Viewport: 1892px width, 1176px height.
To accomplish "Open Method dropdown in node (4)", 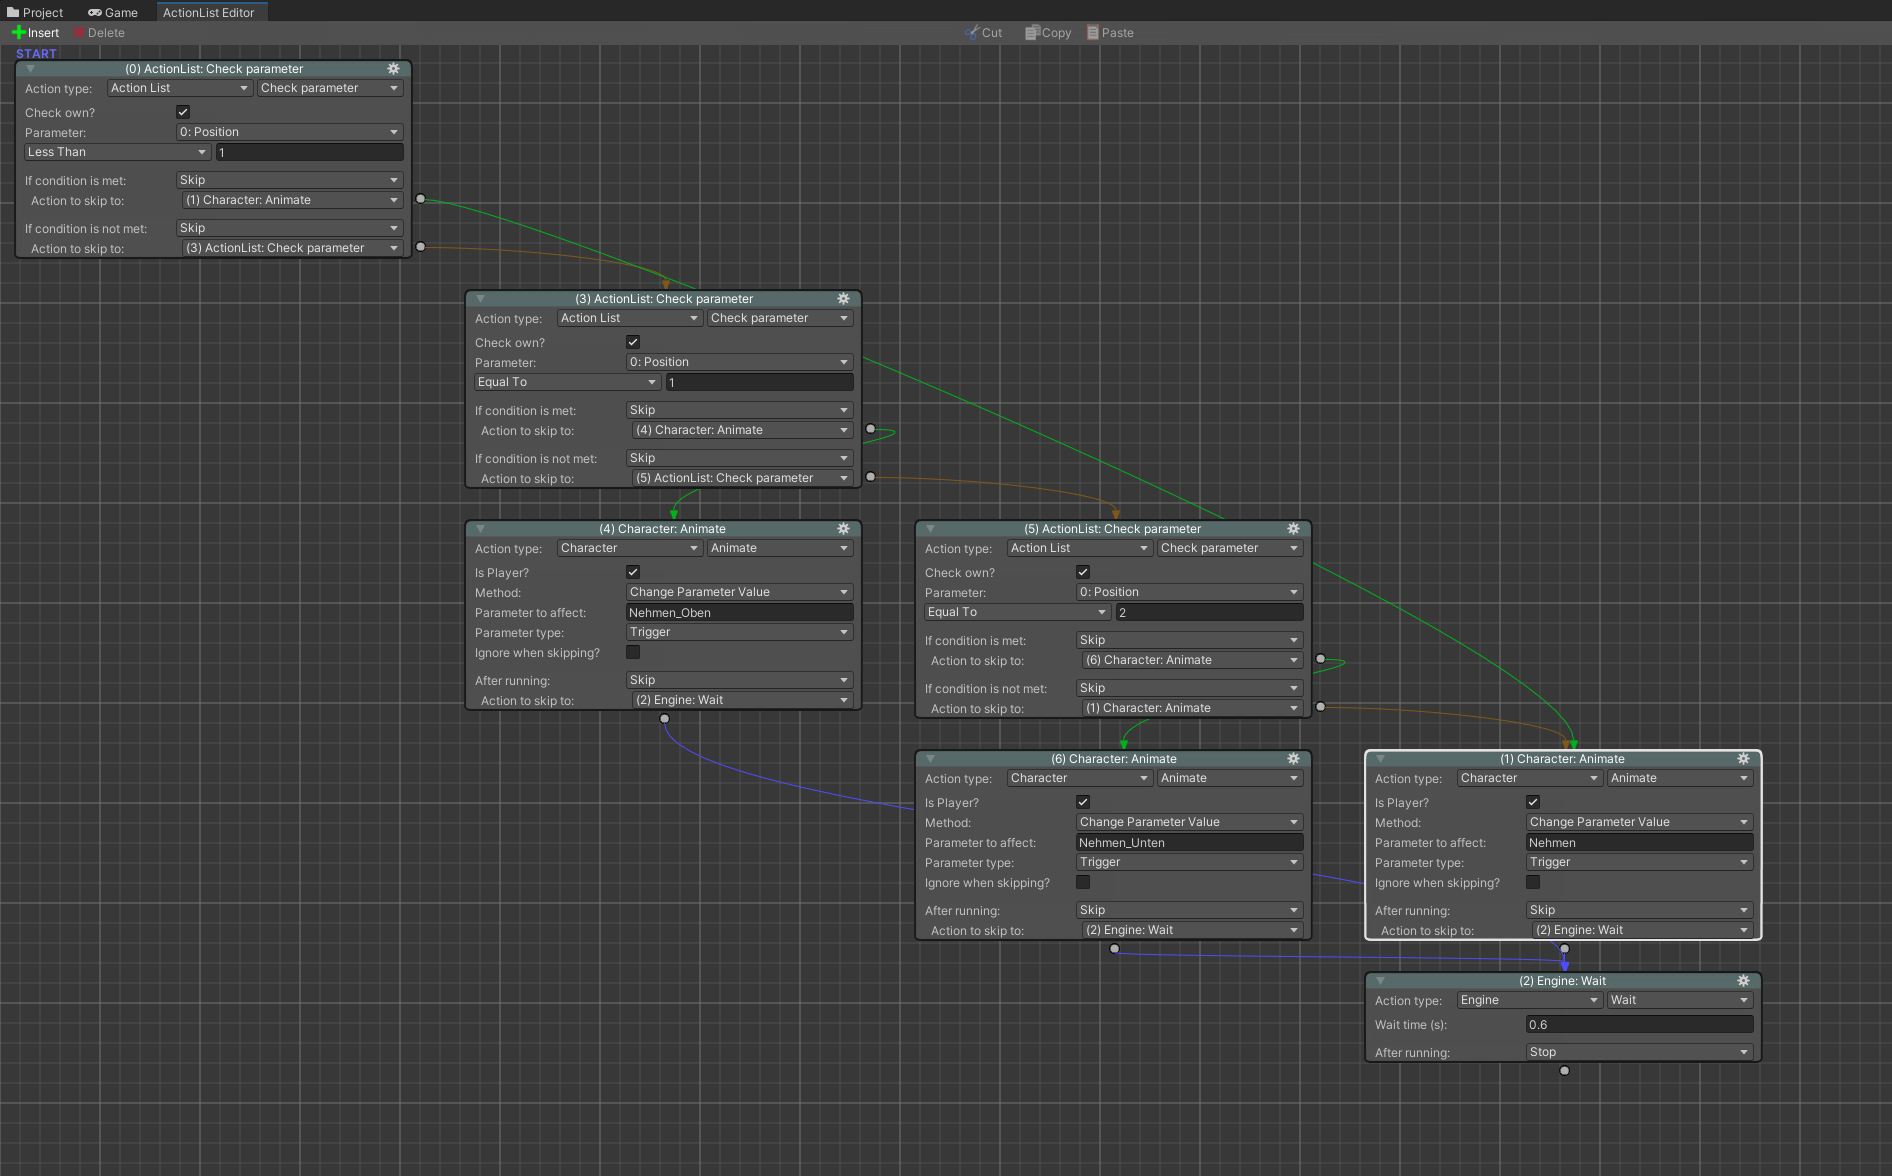I will point(739,592).
